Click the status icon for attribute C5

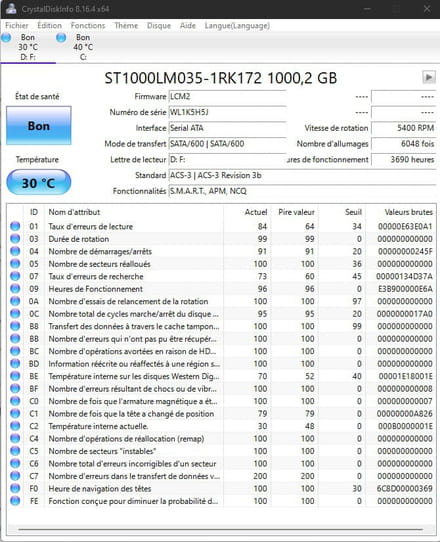point(15,451)
